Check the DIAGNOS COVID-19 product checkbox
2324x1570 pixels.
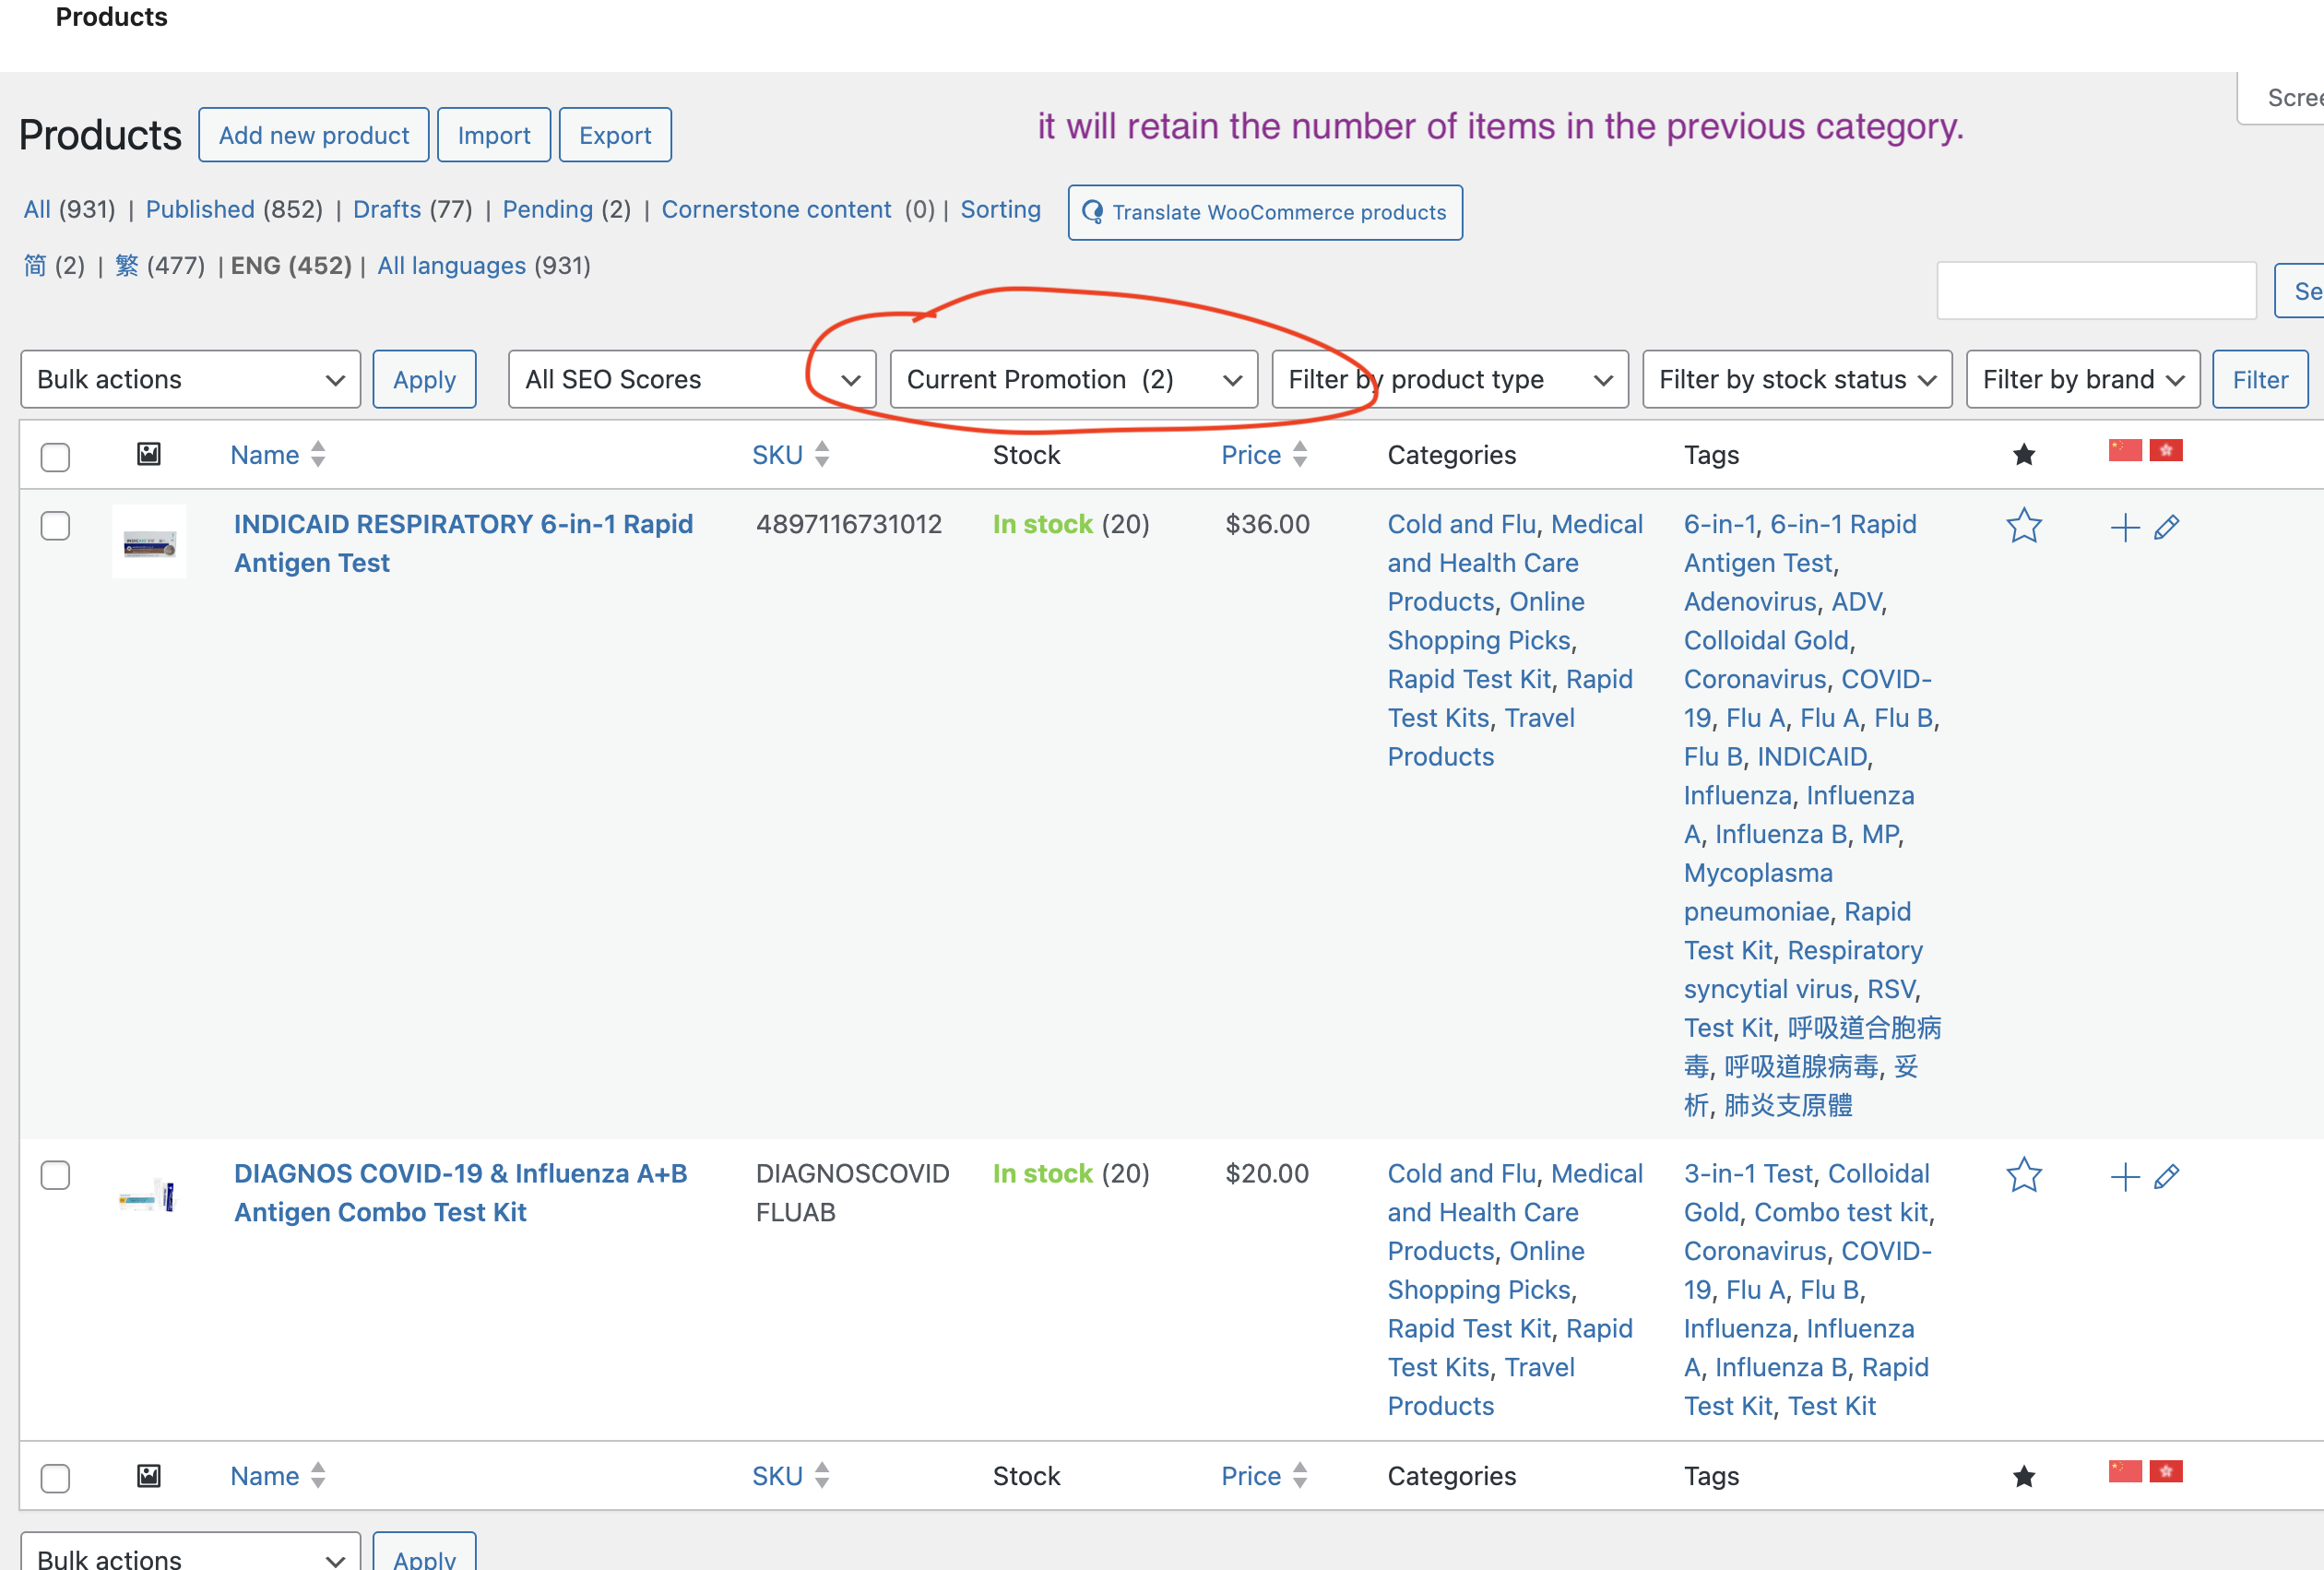pyautogui.click(x=55, y=1175)
